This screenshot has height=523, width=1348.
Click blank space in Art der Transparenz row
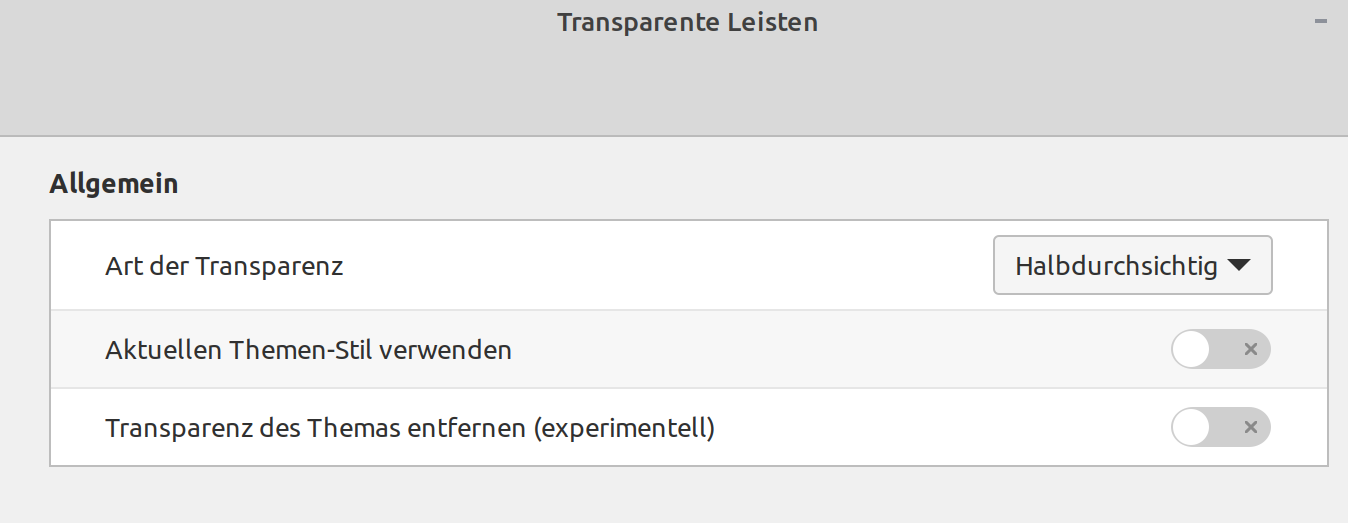[x=660, y=266]
